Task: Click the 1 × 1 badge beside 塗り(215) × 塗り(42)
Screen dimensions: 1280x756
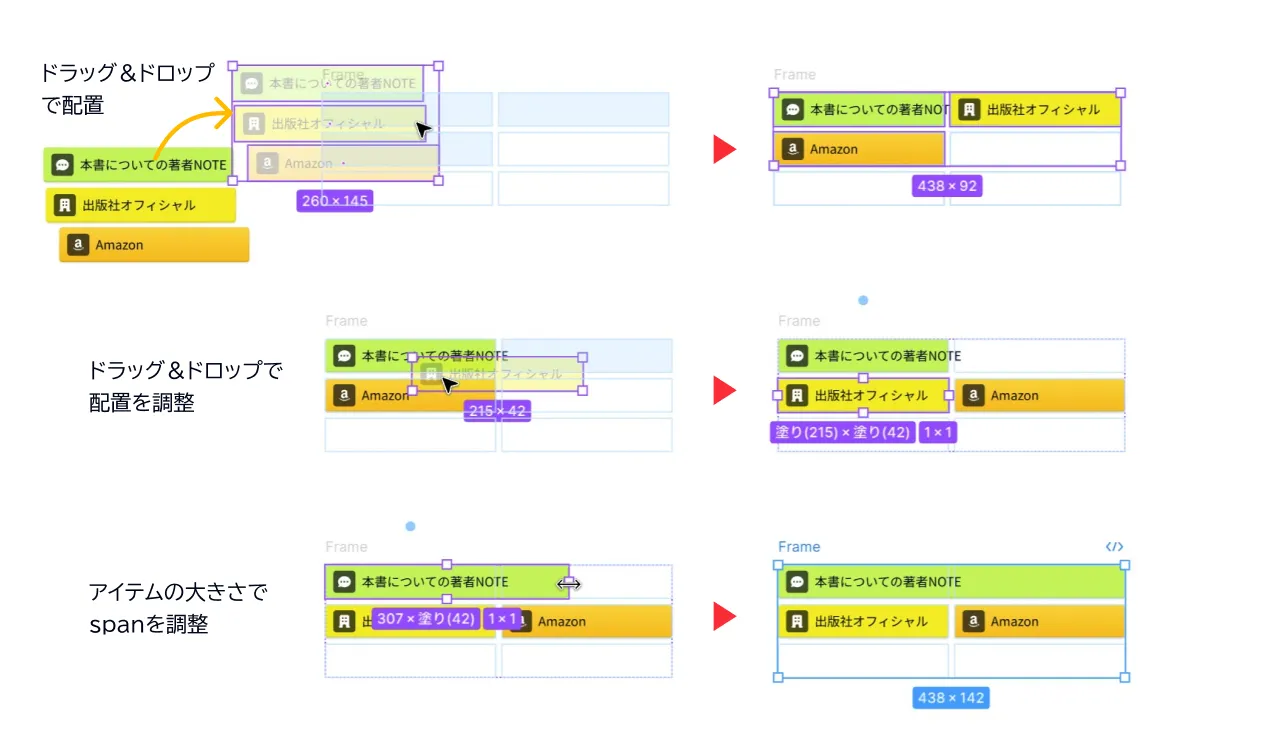Action: (938, 432)
